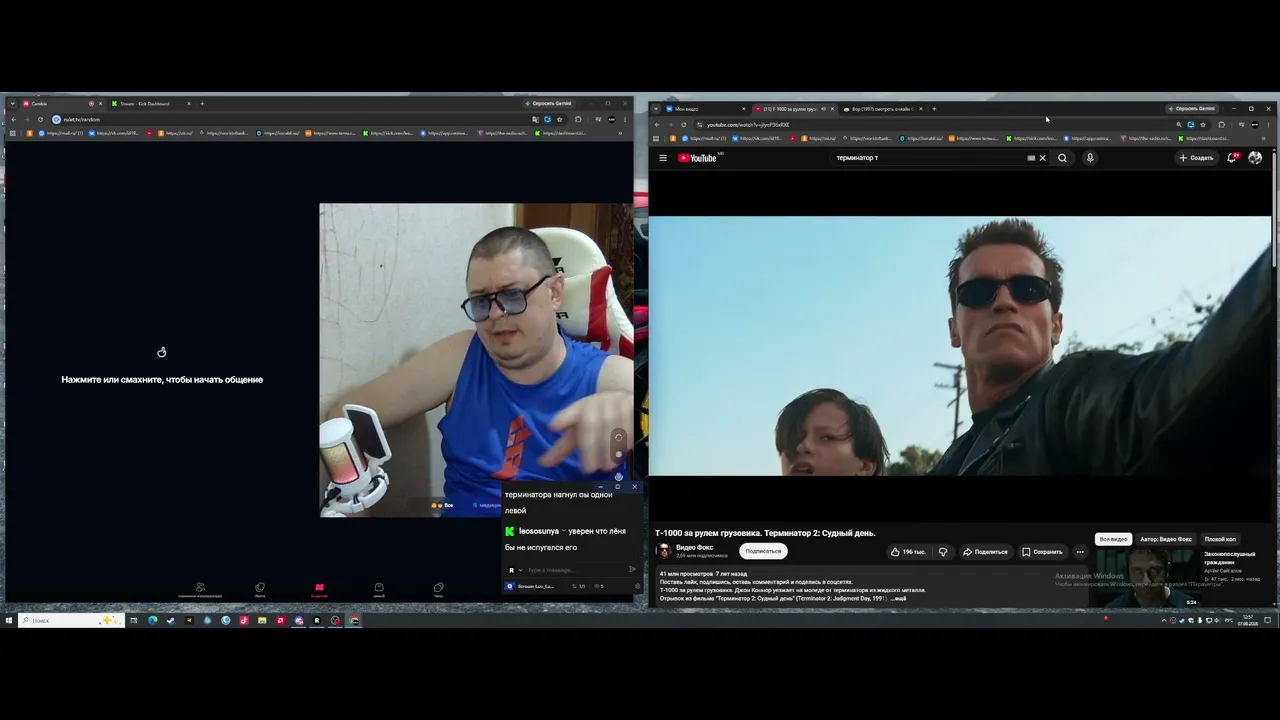The height and width of the screenshot is (720, 1280).
Task: Send the chat message with arrow icon
Action: pos(632,570)
